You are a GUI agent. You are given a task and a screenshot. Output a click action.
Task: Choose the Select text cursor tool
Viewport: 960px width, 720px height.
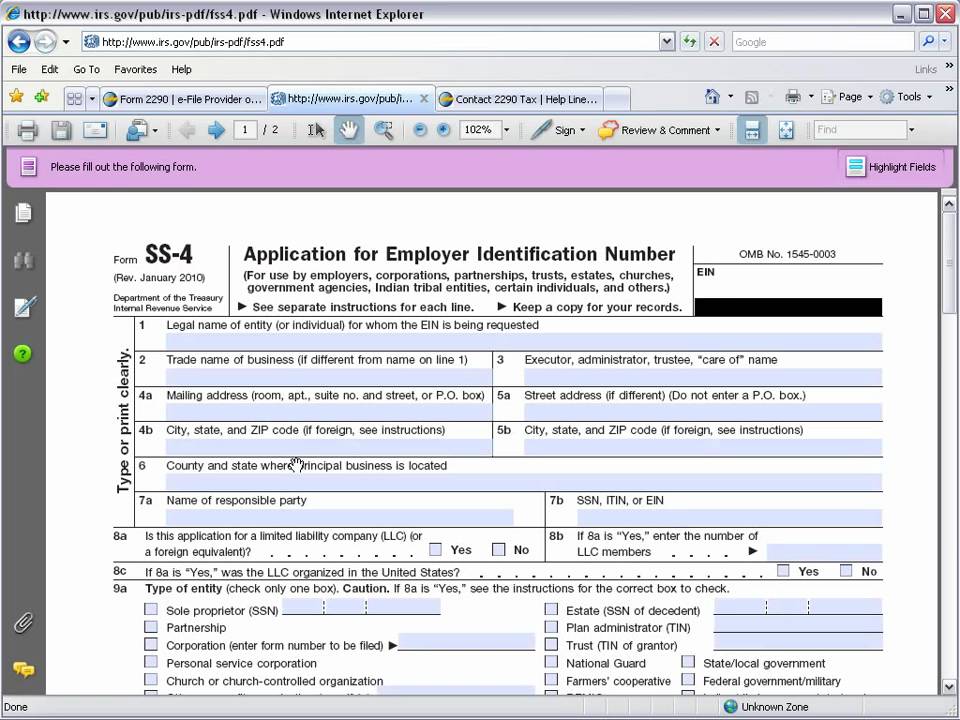[x=316, y=130]
